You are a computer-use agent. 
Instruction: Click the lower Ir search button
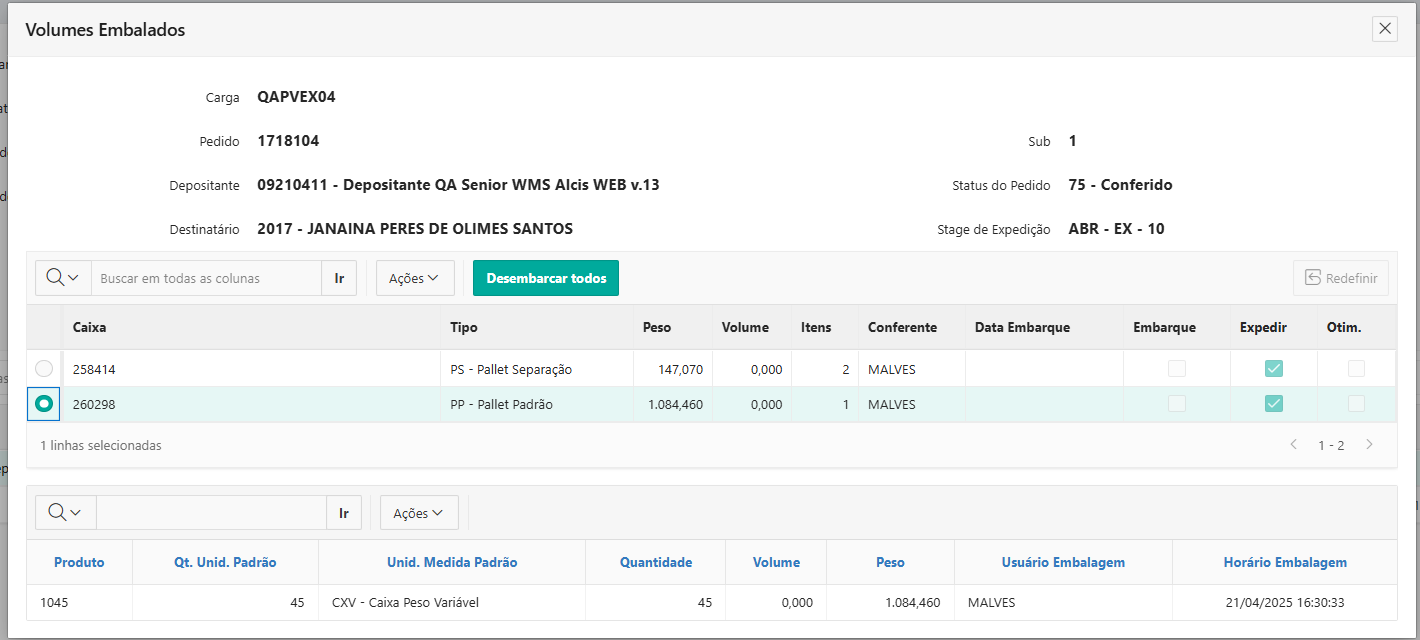tap(343, 513)
